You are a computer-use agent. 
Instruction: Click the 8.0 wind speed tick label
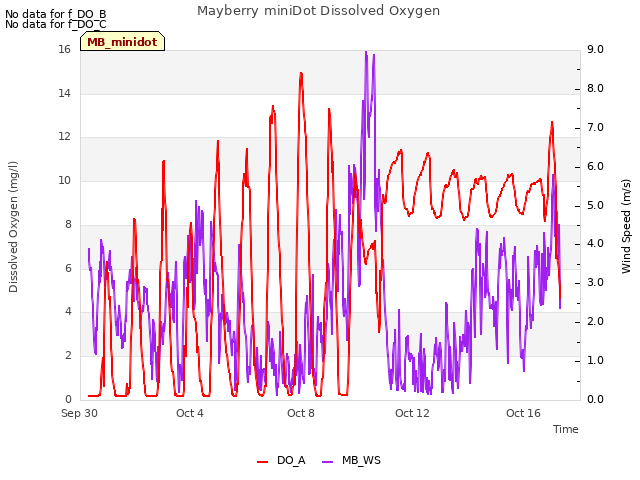(595, 89)
